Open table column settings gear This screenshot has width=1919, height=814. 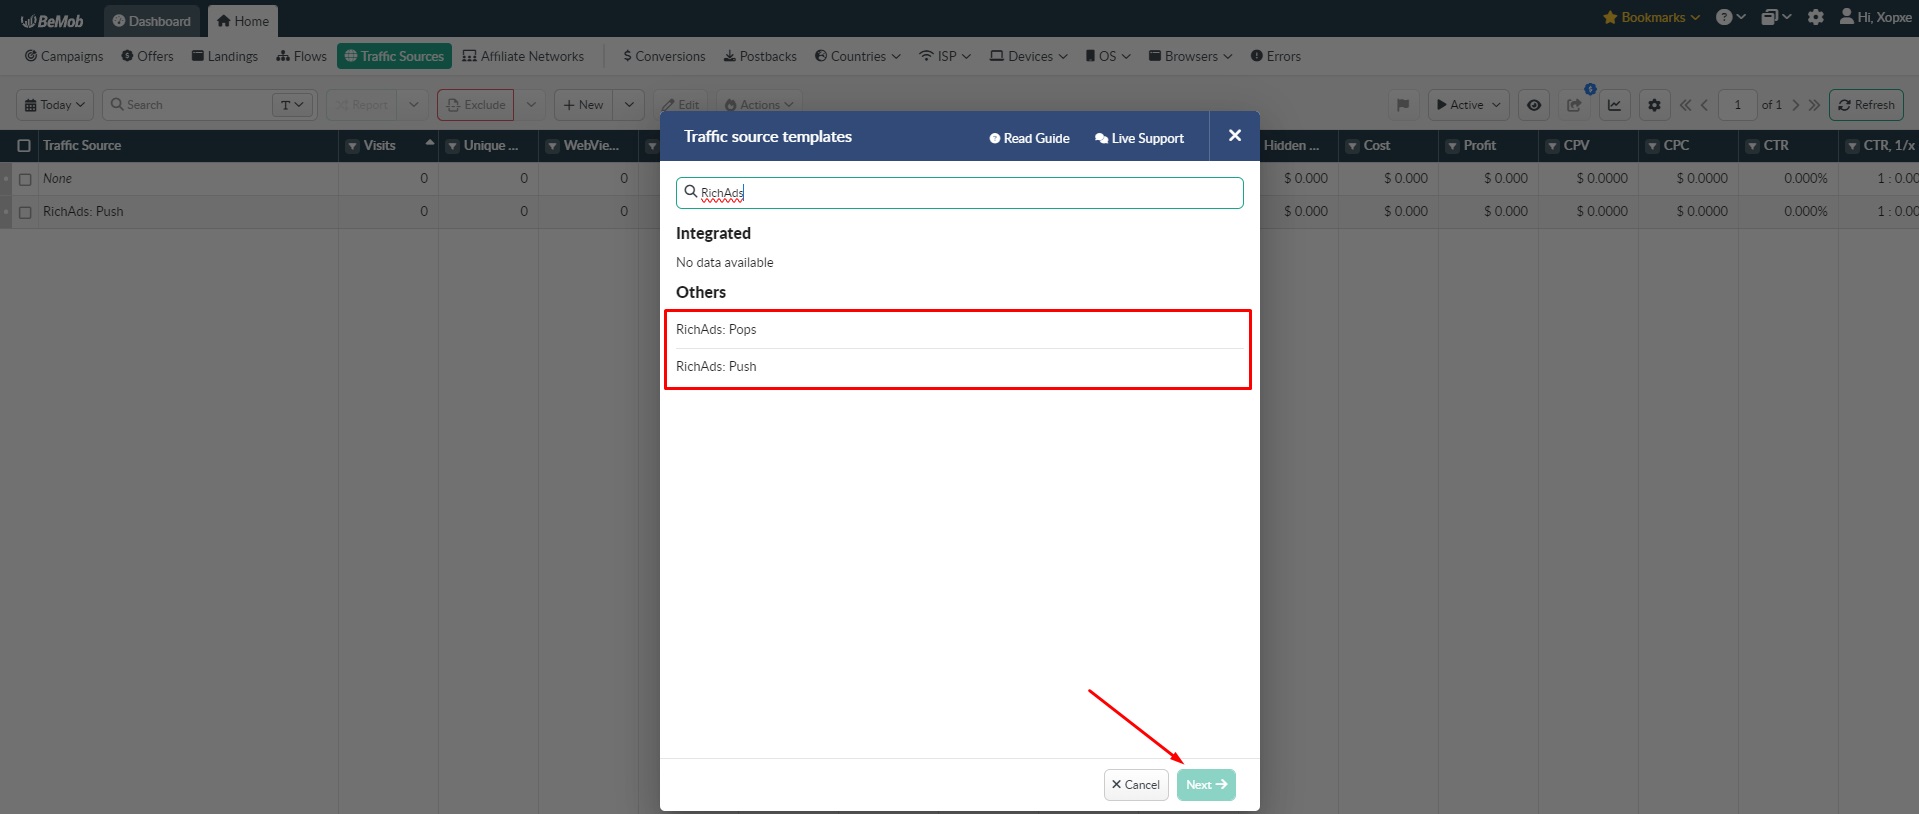[1654, 105]
